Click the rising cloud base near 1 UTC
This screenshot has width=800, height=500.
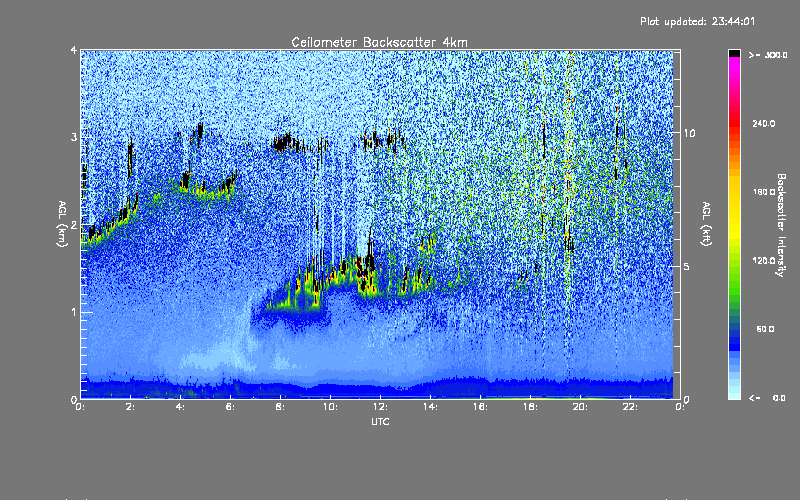pyautogui.click(x=110, y=222)
